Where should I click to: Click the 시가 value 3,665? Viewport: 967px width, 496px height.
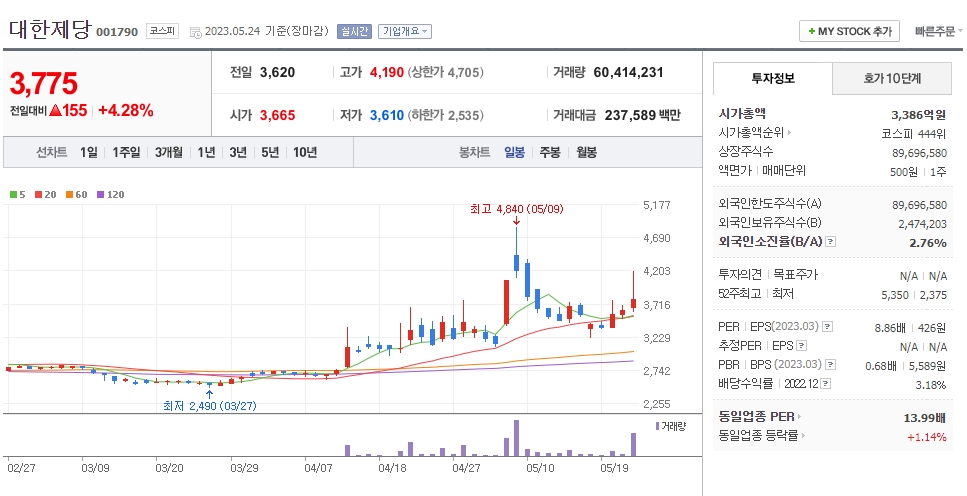pos(278,115)
